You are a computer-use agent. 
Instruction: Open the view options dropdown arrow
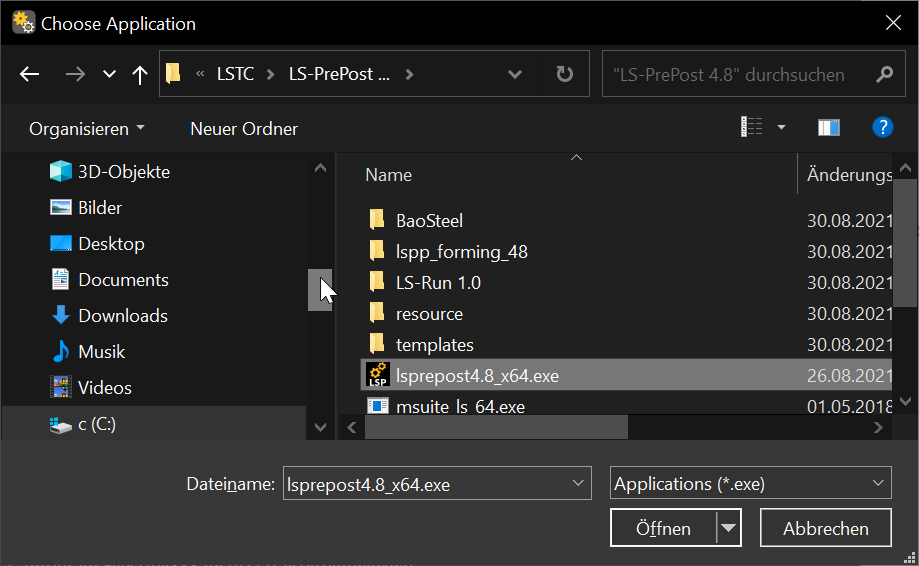tap(781, 127)
